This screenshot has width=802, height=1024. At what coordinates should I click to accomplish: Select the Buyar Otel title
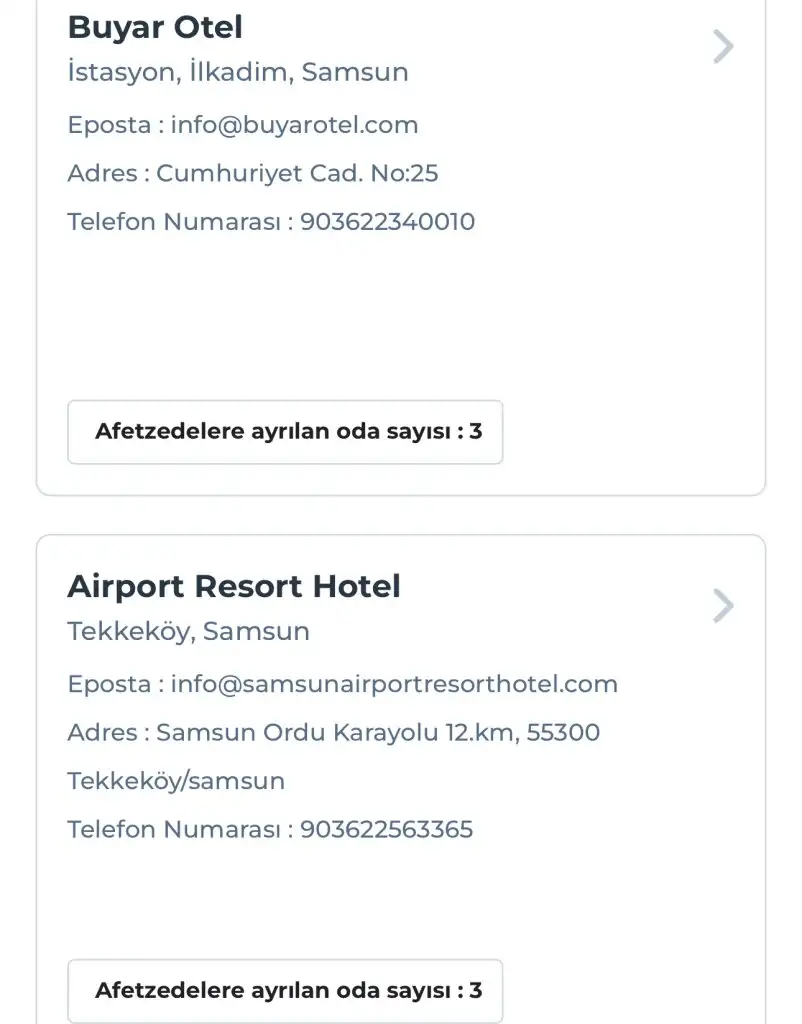[x=155, y=27]
